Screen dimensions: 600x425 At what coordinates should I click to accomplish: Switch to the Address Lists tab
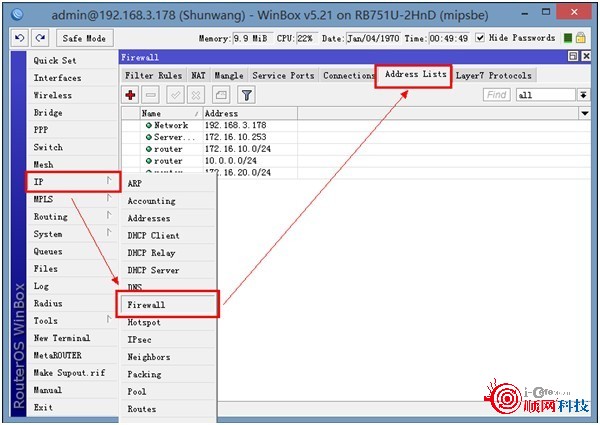coord(415,74)
